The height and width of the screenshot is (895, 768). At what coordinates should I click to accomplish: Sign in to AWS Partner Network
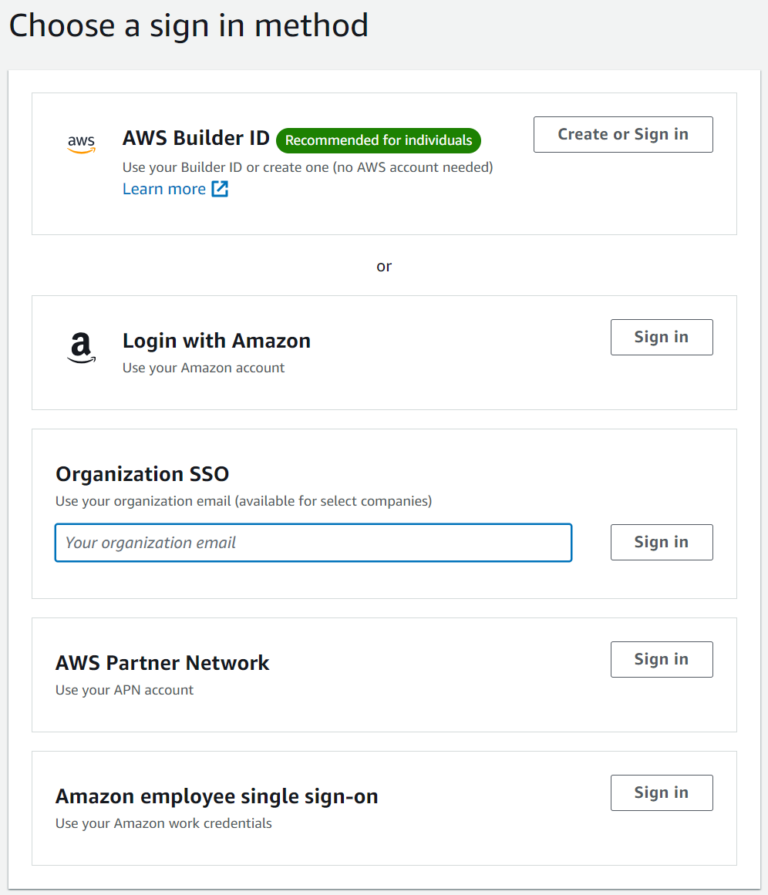(x=661, y=659)
